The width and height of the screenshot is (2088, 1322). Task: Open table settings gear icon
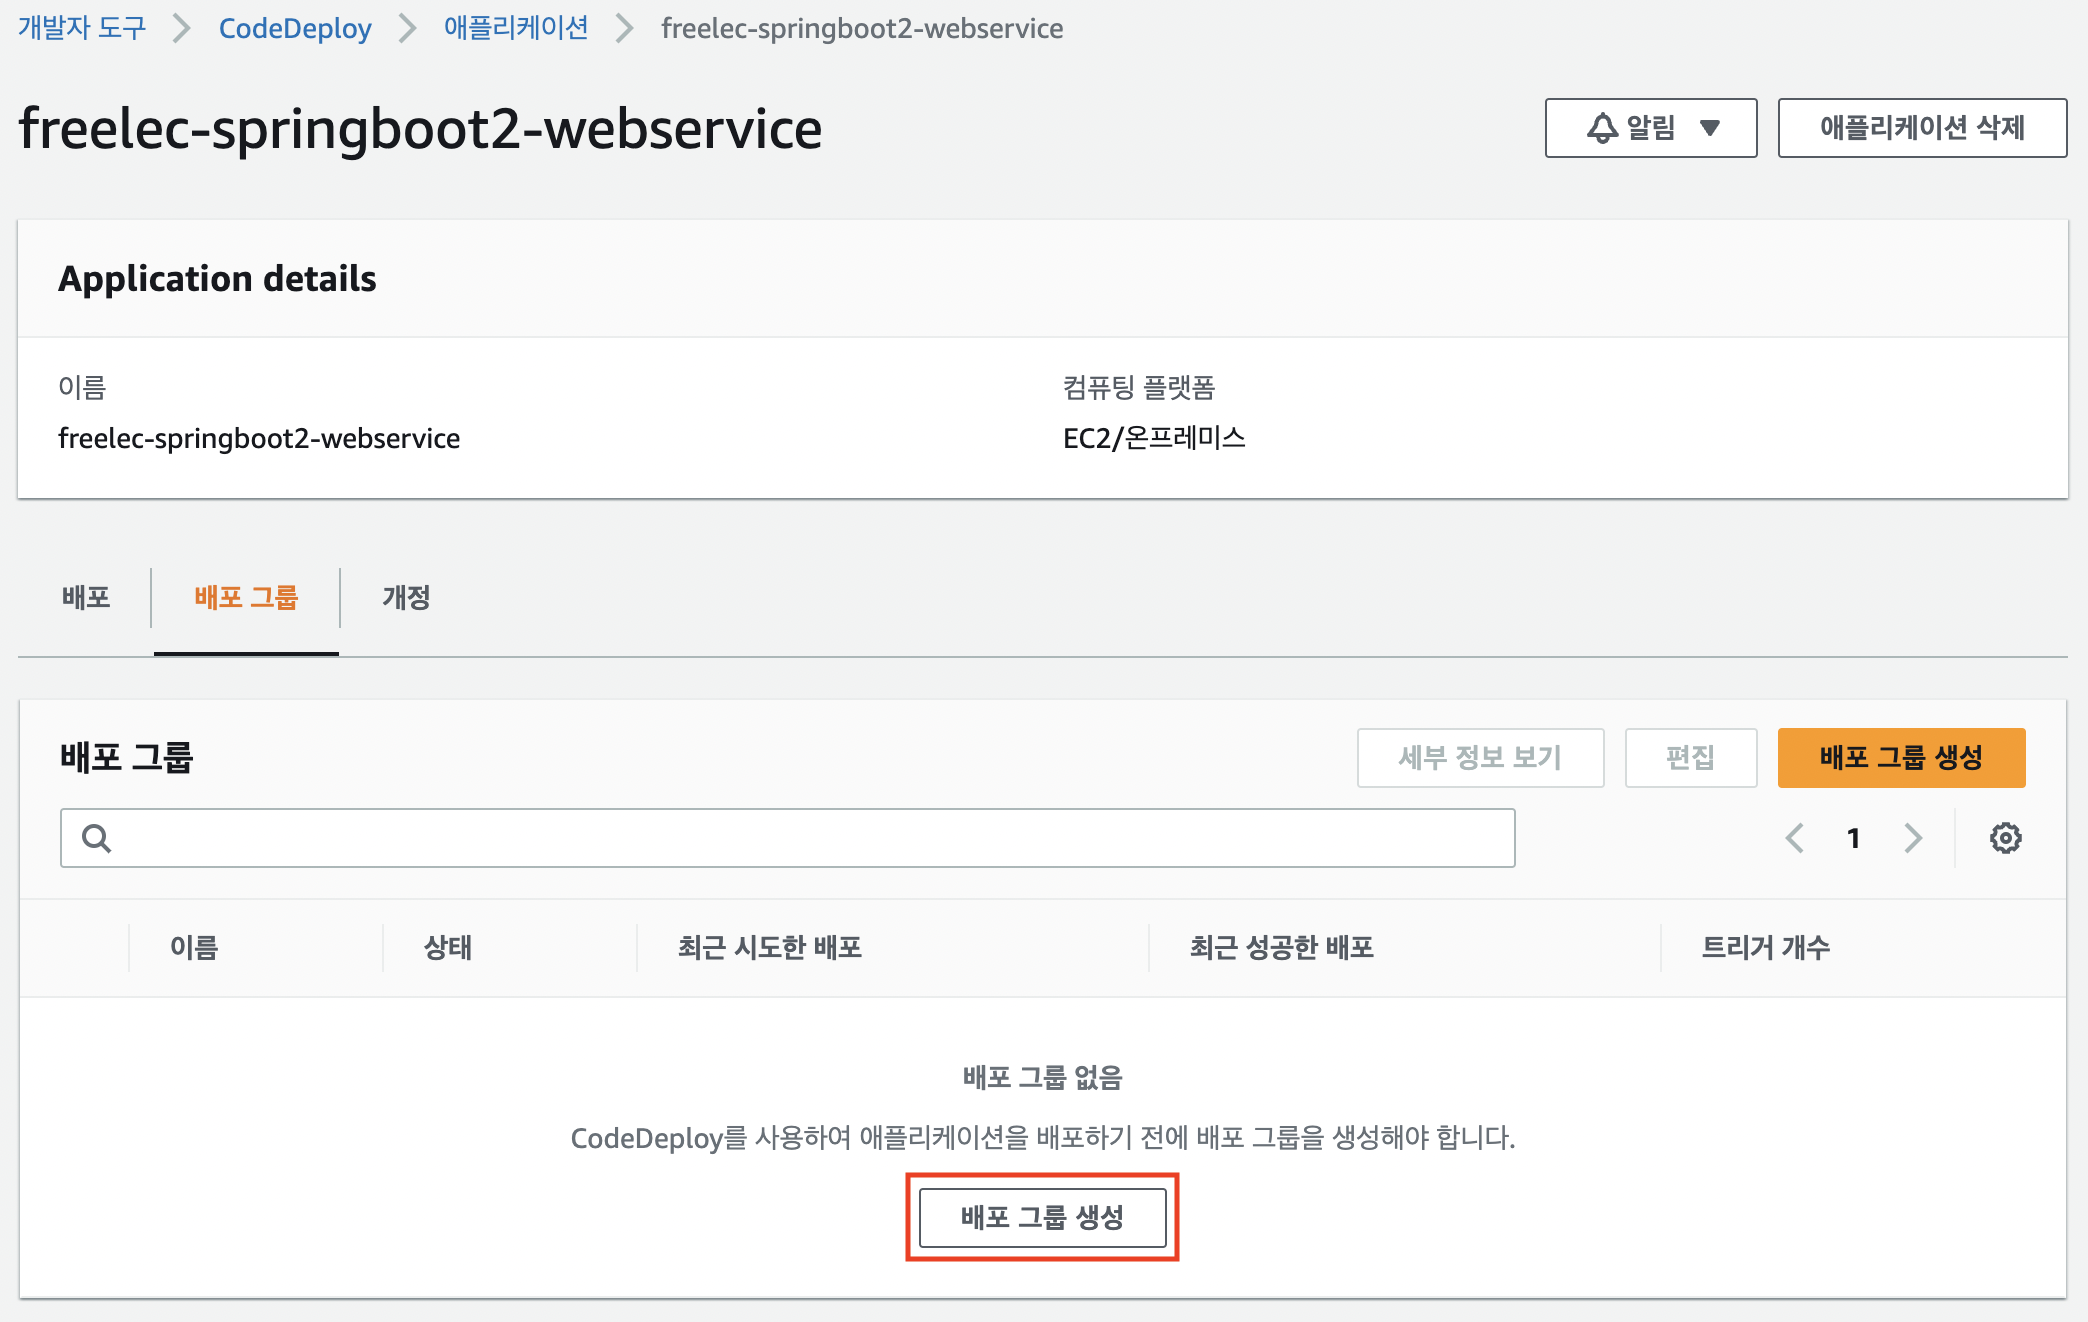[x=2005, y=838]
